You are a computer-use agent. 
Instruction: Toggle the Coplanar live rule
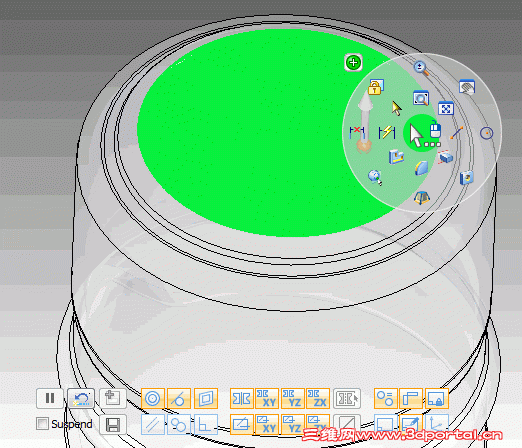206,398
